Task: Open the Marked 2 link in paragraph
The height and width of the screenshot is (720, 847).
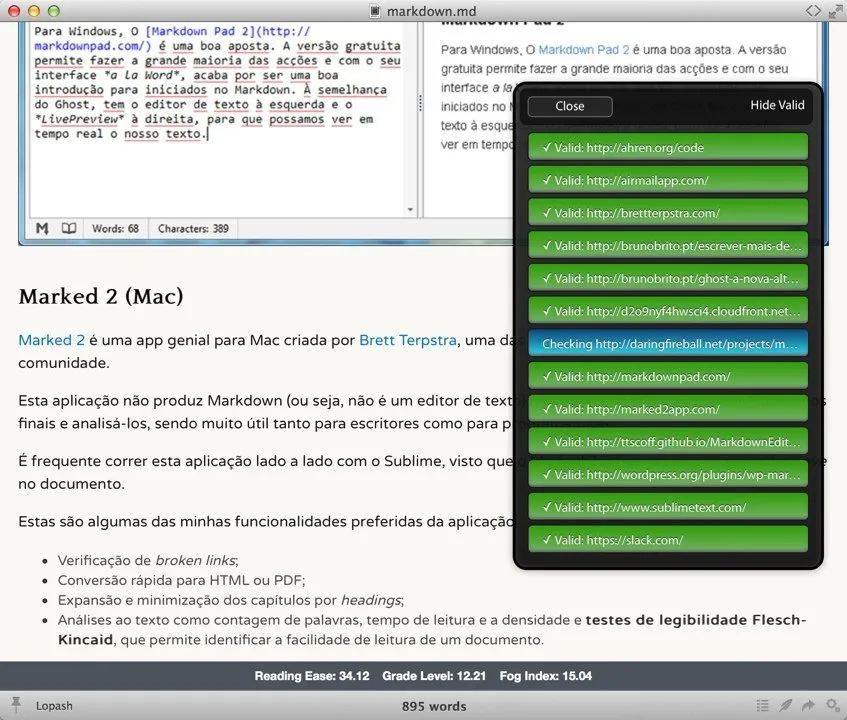Action: click(x=51, y=340)
